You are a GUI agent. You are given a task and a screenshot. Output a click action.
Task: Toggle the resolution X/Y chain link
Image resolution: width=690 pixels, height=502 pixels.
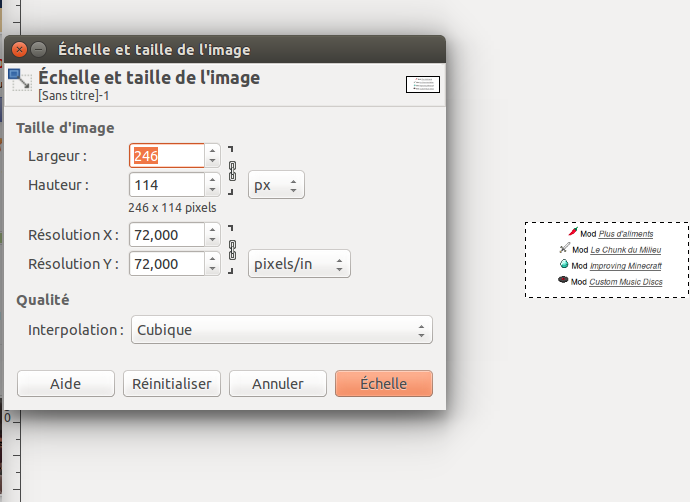click(233, 248)
